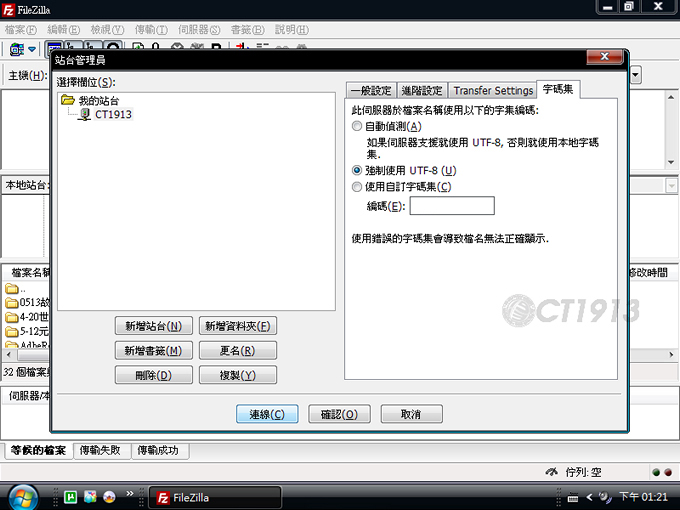Open dropdown arrow next to Site Manager icon

pyautogui.click(x=32, y=49)
